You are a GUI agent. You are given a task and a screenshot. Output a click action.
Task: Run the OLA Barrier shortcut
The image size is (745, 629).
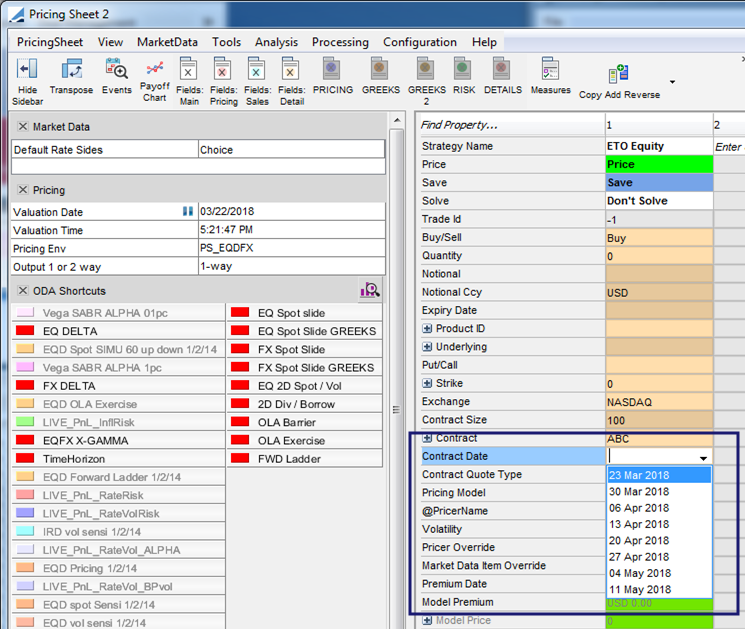(x=305, y=422)
